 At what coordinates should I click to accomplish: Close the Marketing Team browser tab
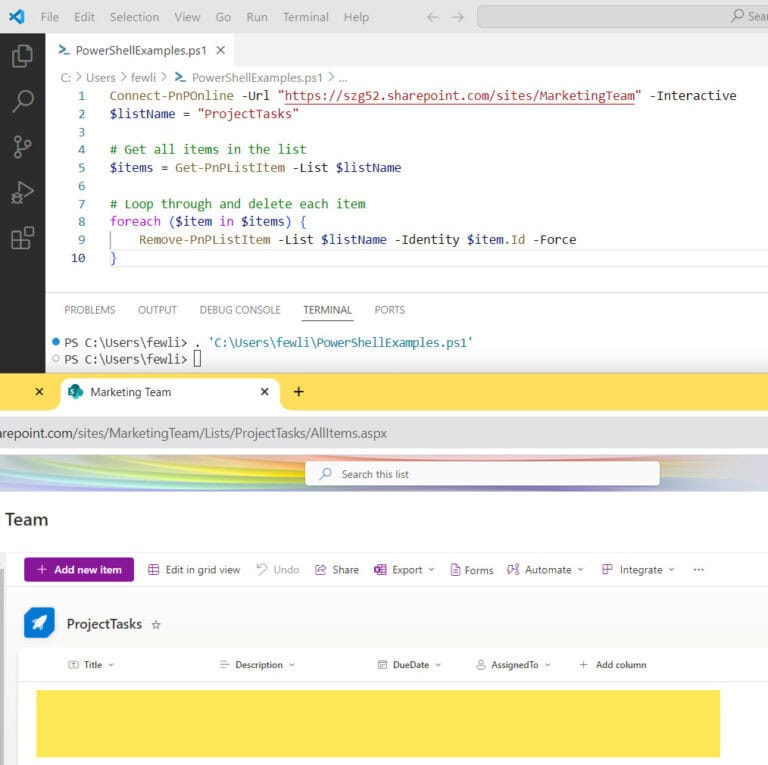[264, 391]
